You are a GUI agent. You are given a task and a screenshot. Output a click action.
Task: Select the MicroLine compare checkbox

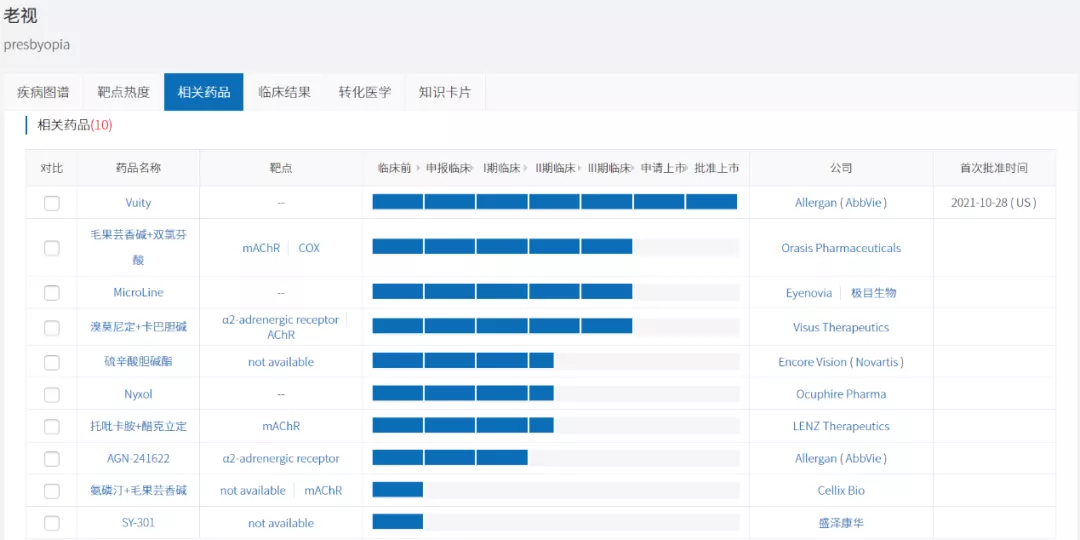tap(52, 293)
